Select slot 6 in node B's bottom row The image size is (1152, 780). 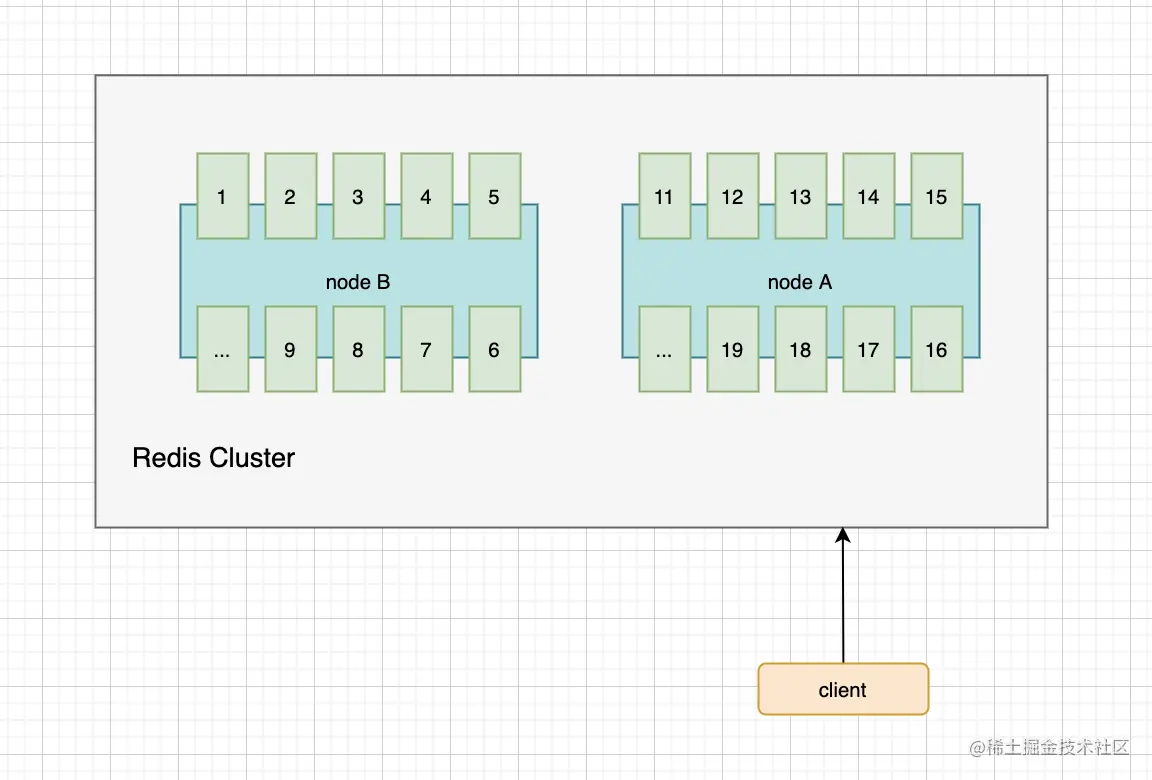494,350
